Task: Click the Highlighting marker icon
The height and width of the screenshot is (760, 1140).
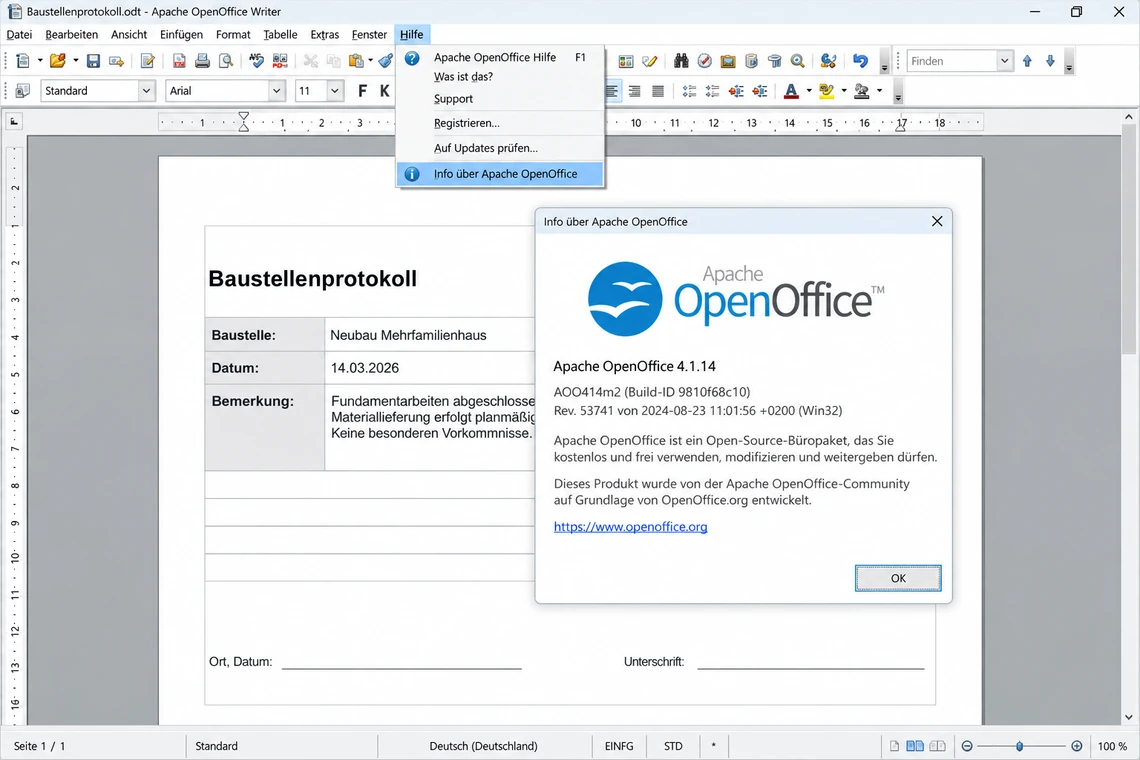Action: click(827, 91)
